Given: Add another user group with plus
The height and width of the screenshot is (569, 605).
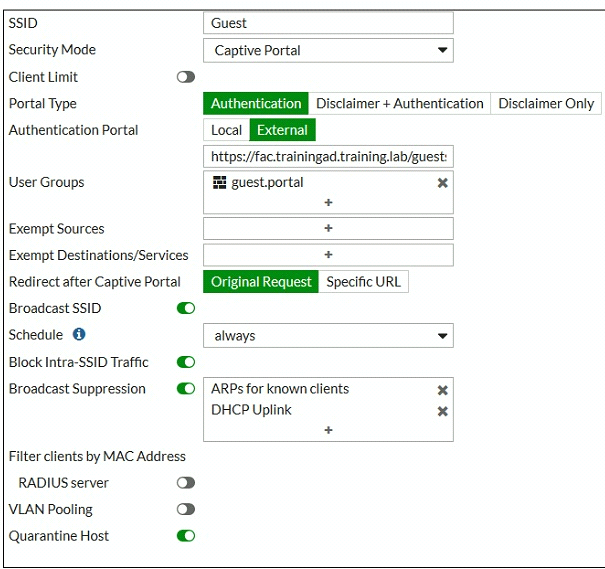Looking at the screenshot, I should 328,203.
